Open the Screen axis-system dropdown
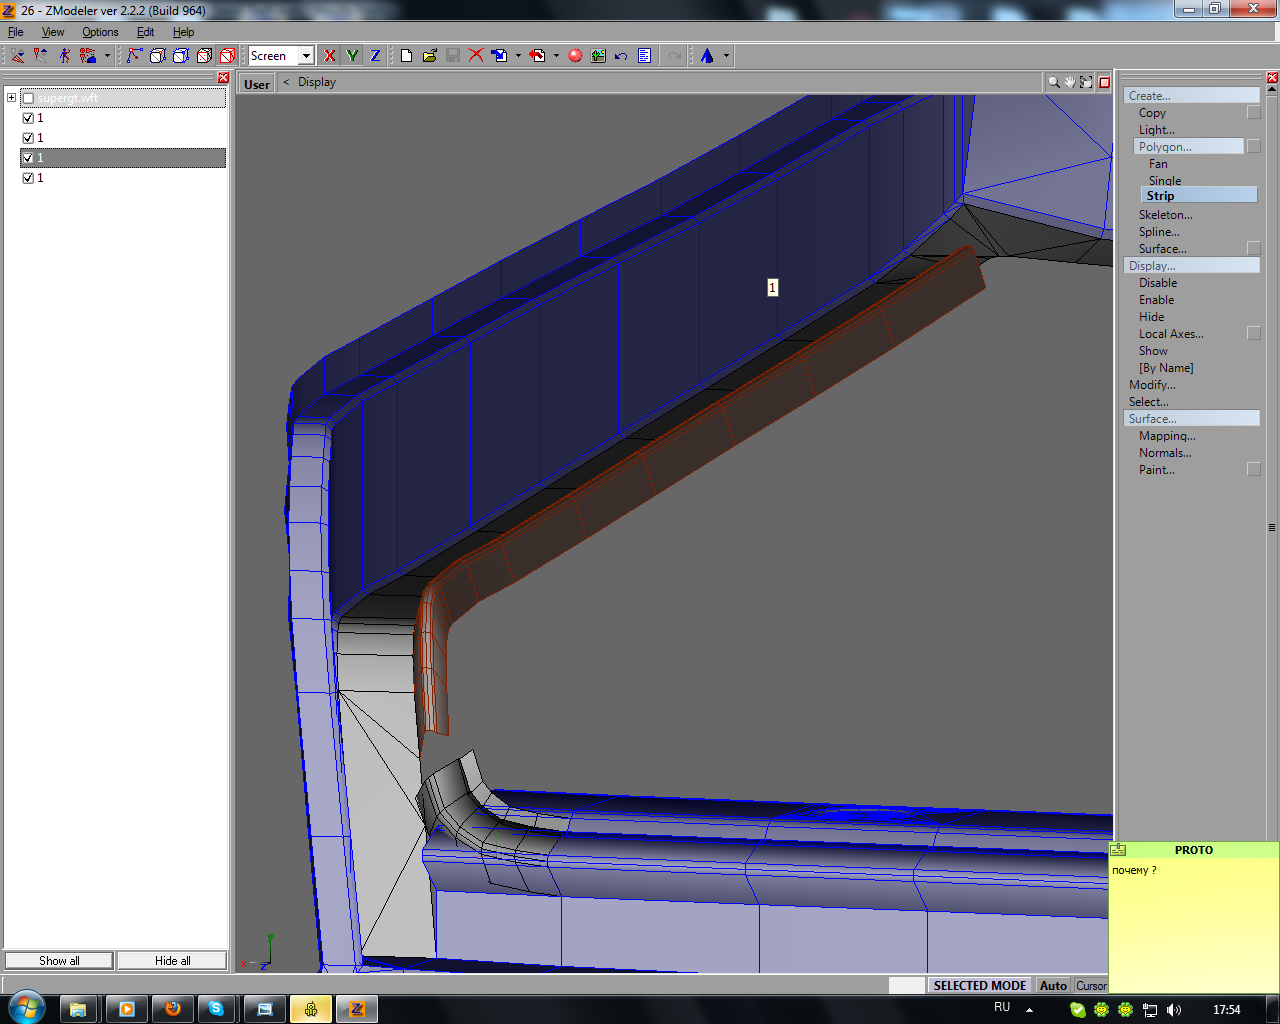This screenshot has height=1024, width=1280. coord(306,56)
